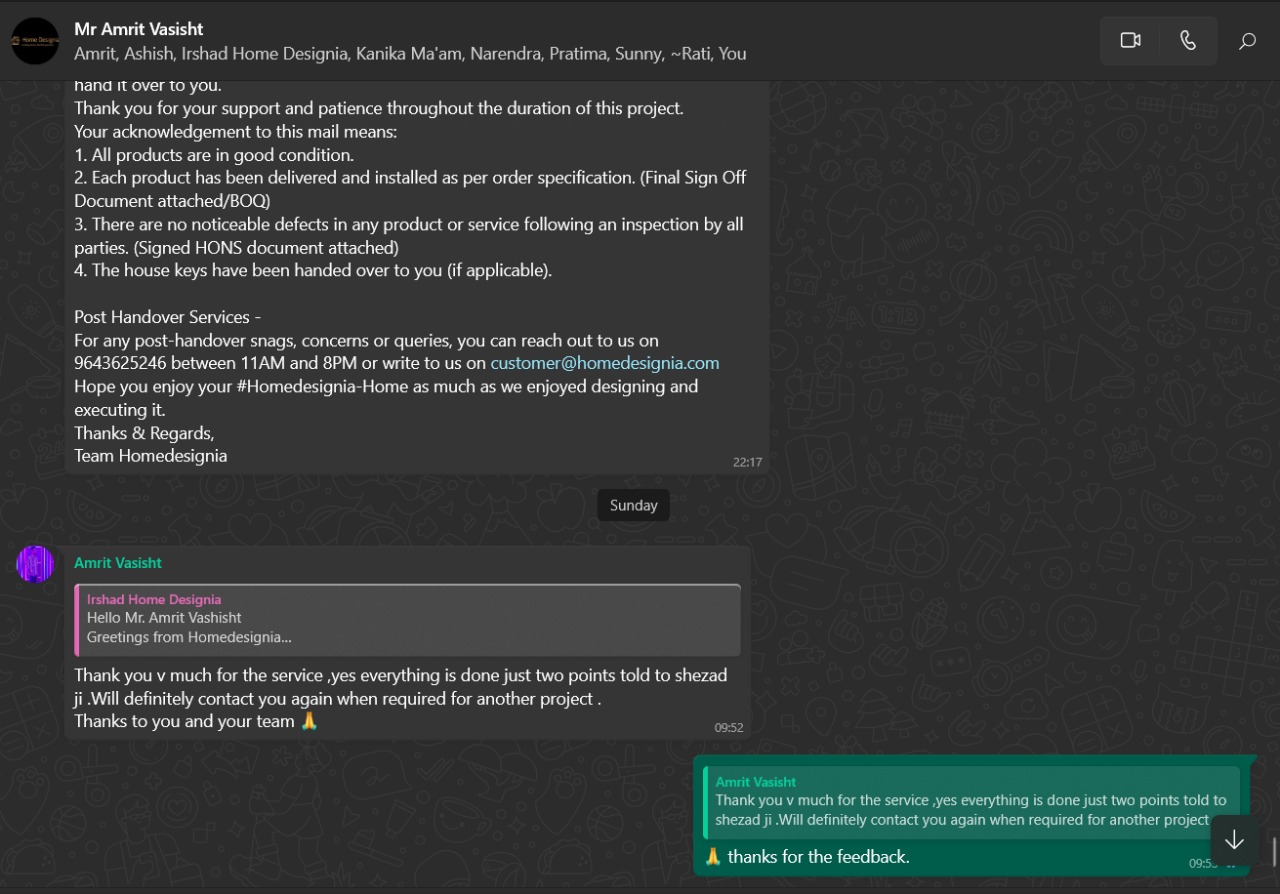Screen dimensions: 1280x894
Task: Jump to quoted Amrit Vasisht message in reply
Action: click(971, 802)
